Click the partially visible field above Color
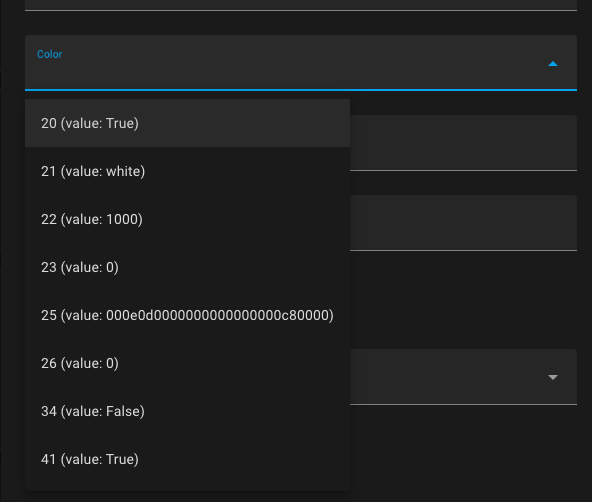 pyautogui.click(x=301, y=5)
